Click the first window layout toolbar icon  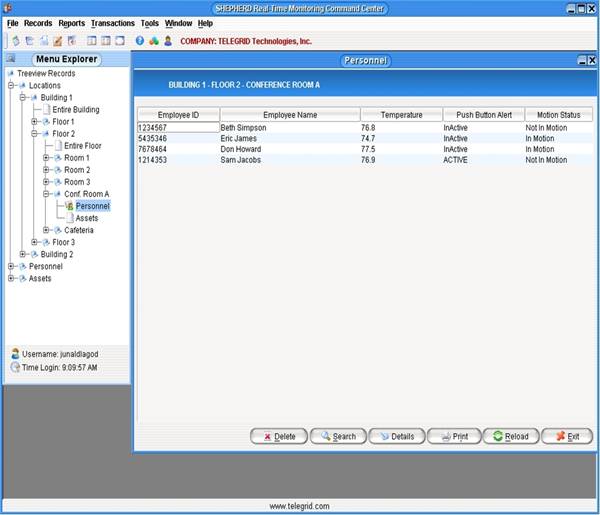click(x=91, y=41)
